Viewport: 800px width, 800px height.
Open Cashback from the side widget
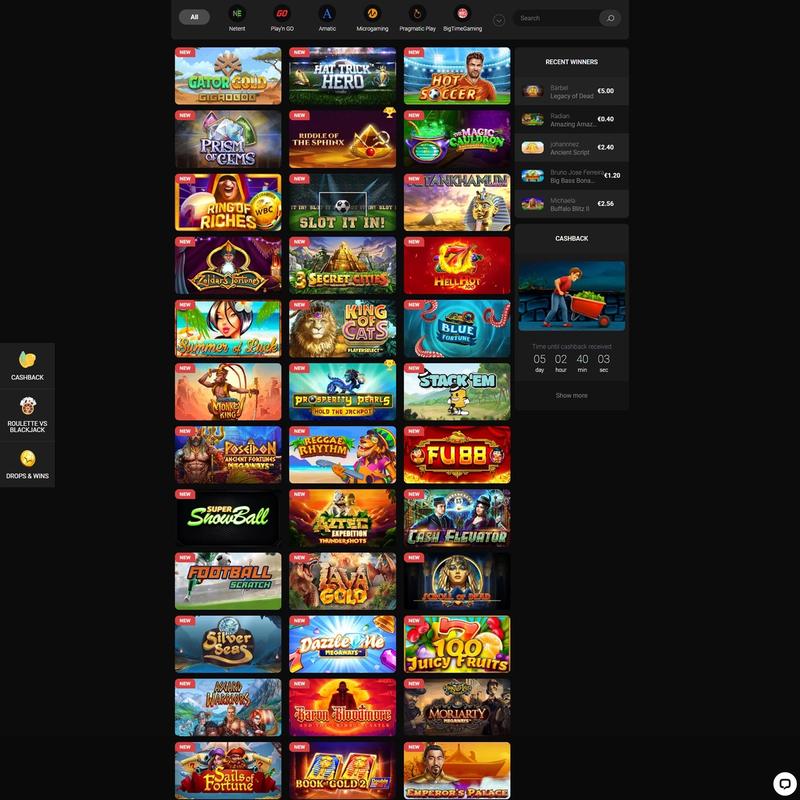tap(28, 366)
